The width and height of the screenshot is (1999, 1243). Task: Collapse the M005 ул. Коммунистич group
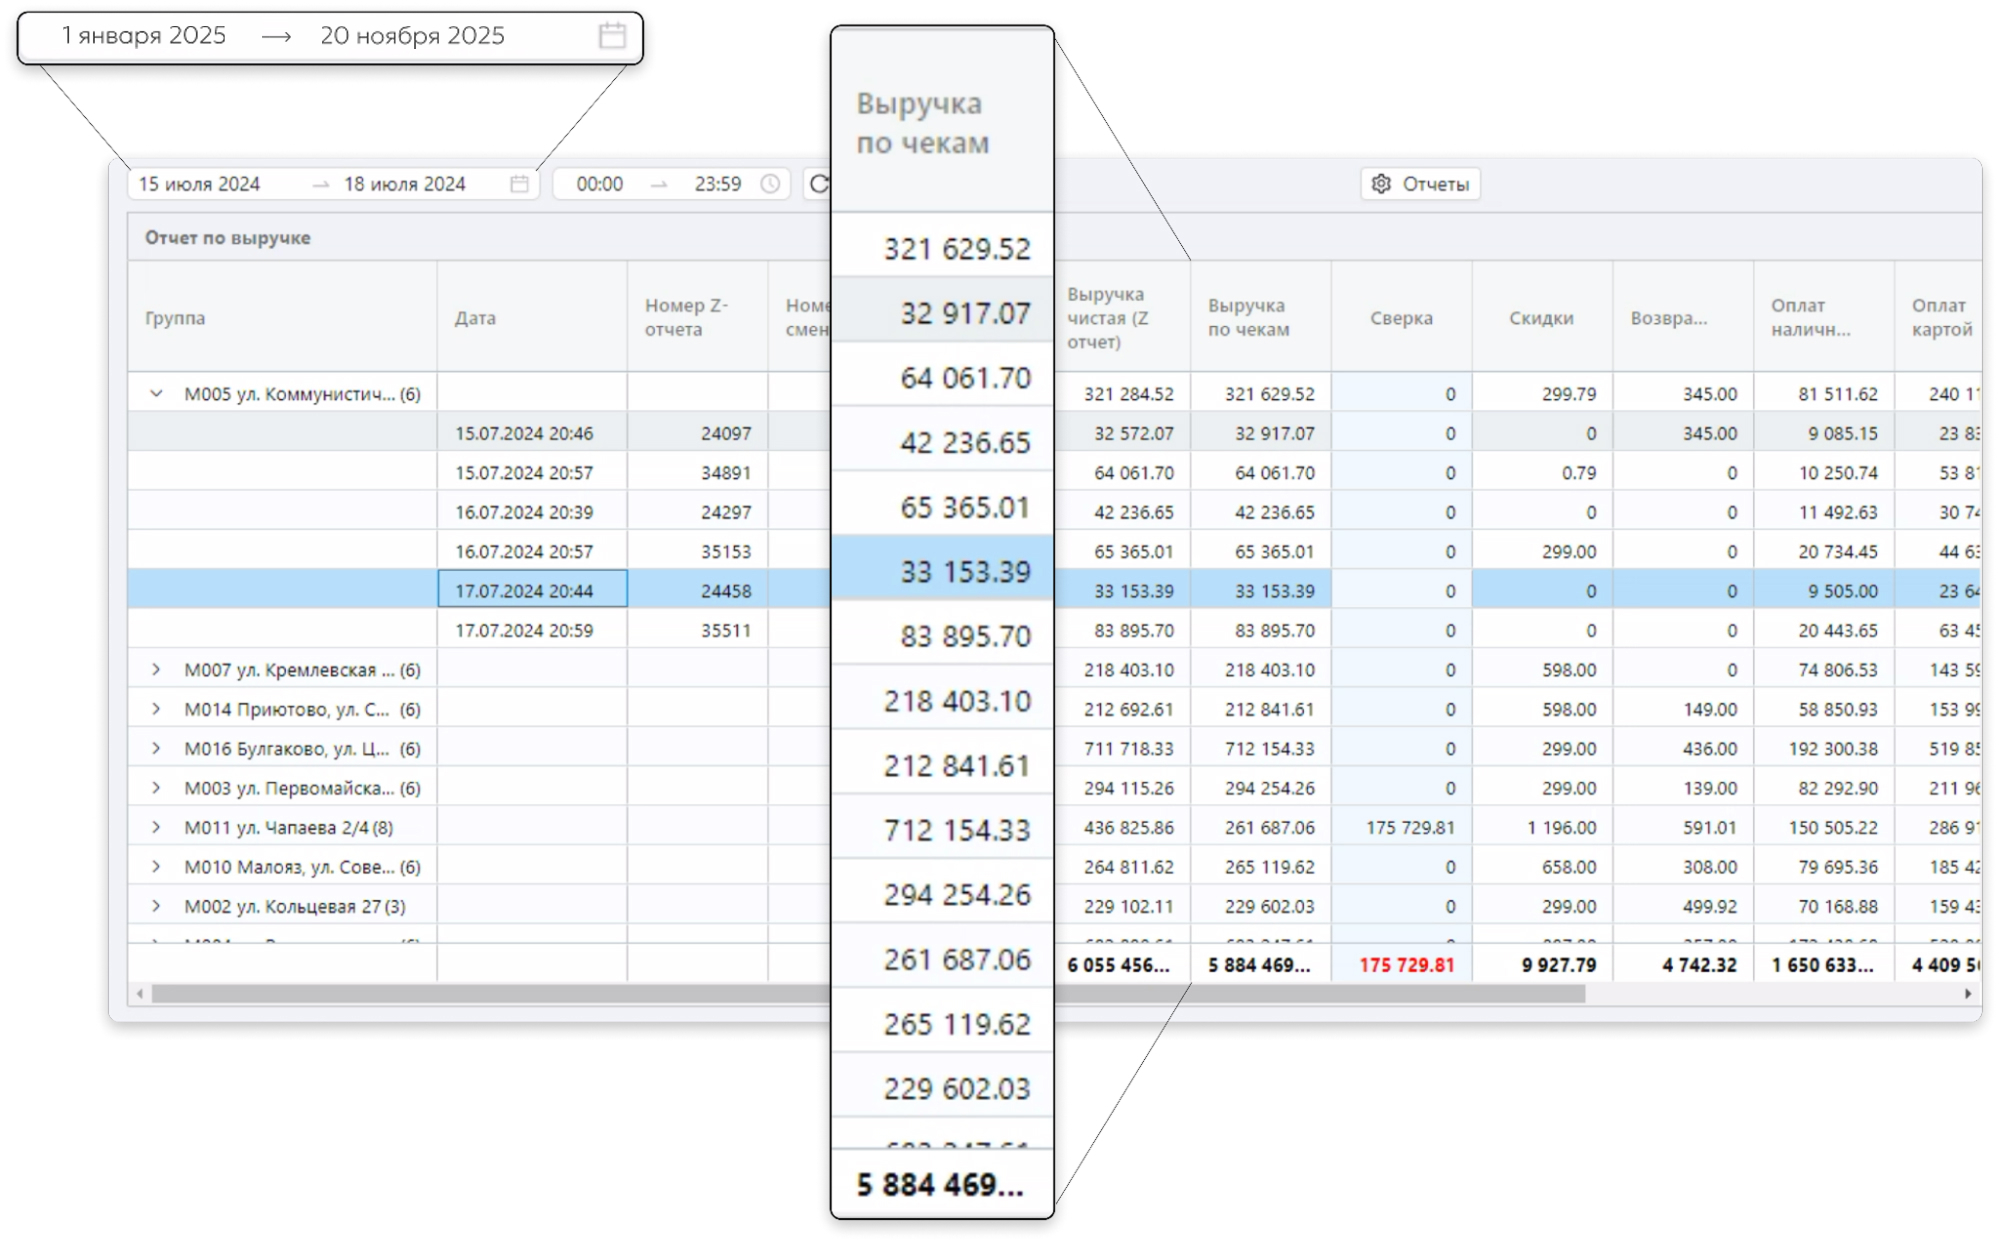coord(156,394)
